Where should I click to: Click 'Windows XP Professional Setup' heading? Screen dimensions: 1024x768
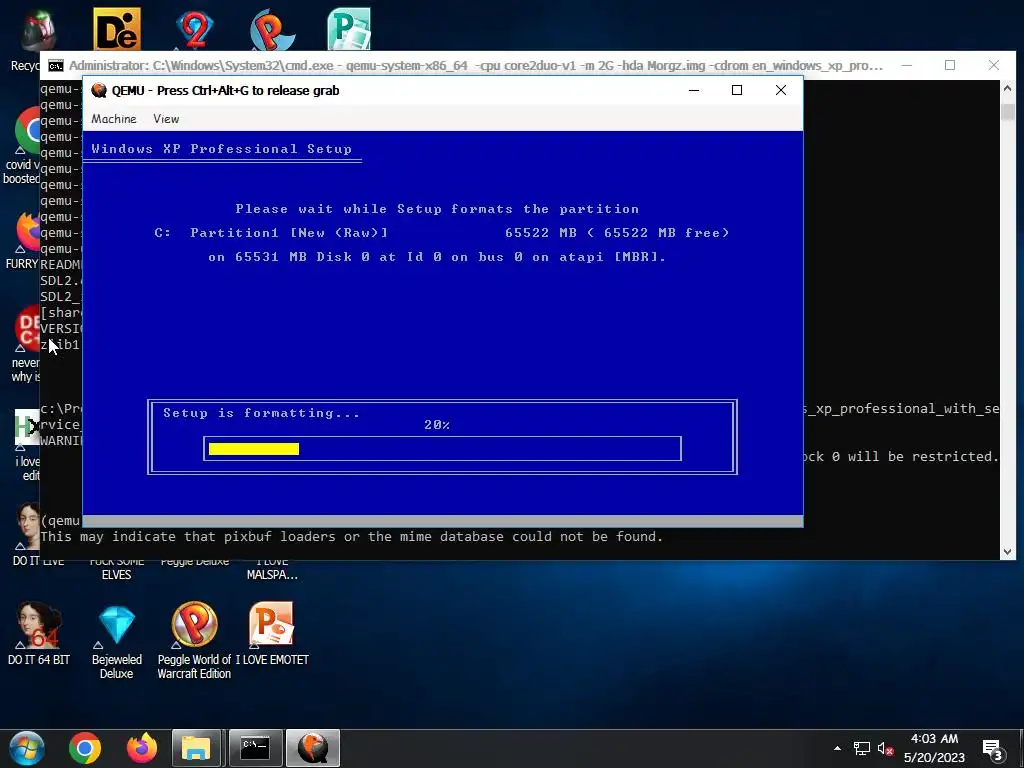(221, 149)
